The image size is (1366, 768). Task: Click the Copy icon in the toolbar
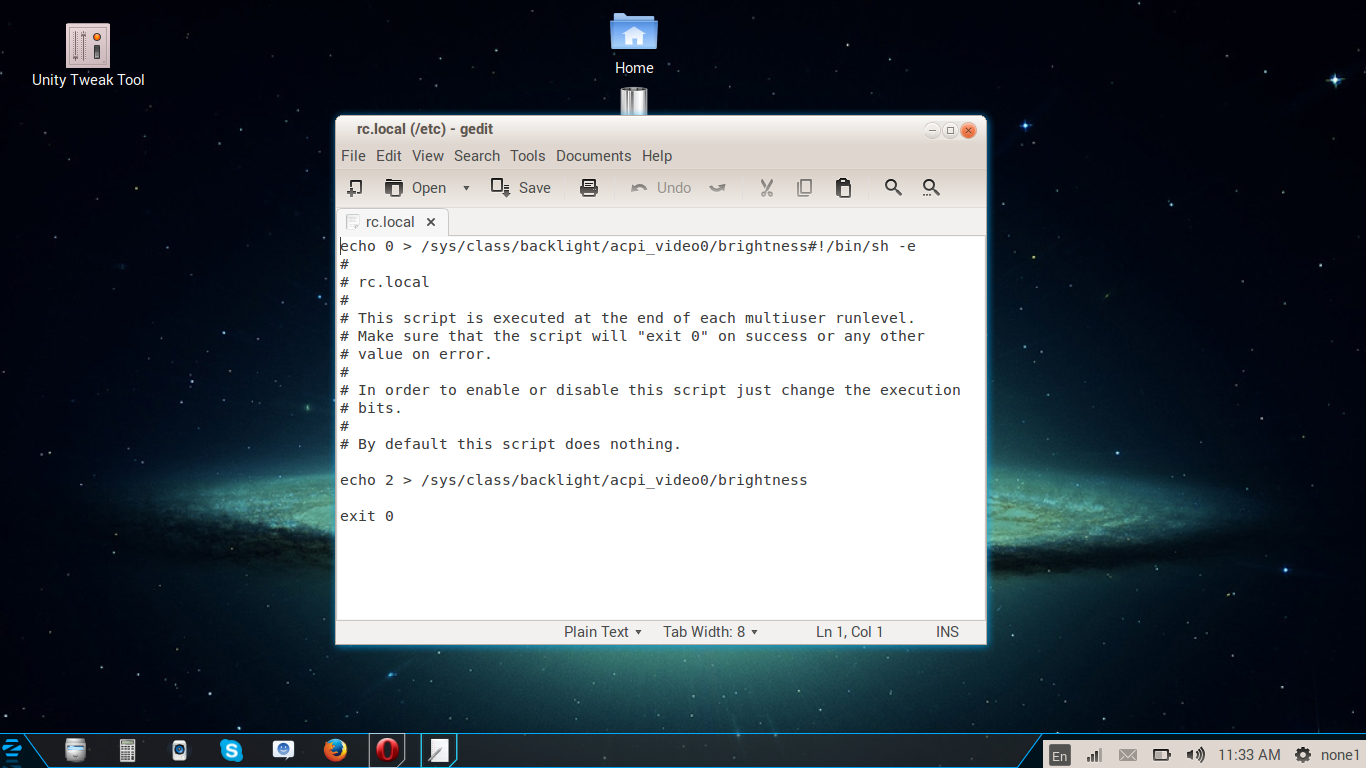point(804,188)
